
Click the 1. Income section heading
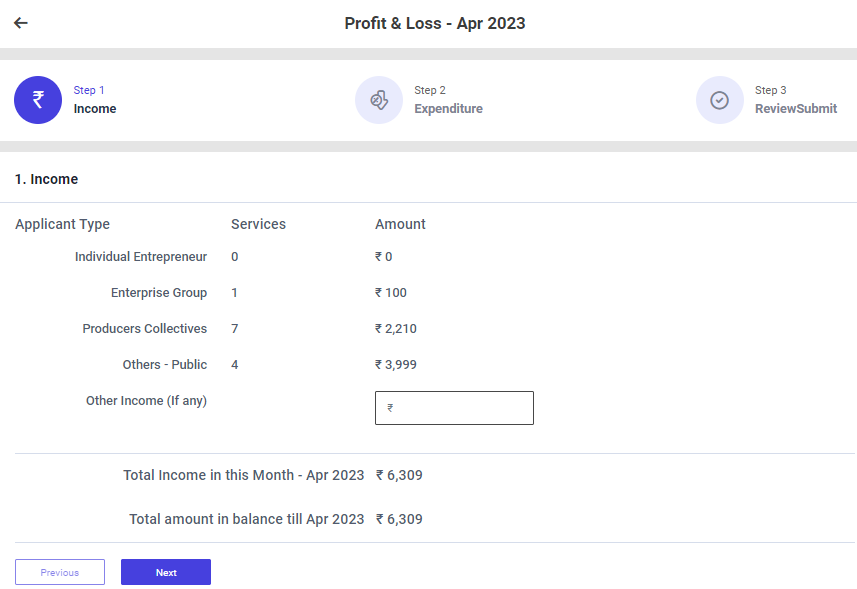click(x=46, y=179)
